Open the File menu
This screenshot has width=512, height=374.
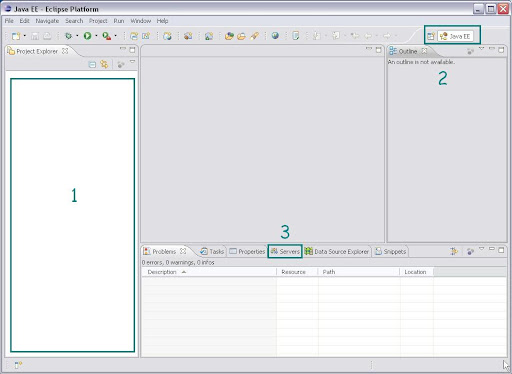pos(9,21)
